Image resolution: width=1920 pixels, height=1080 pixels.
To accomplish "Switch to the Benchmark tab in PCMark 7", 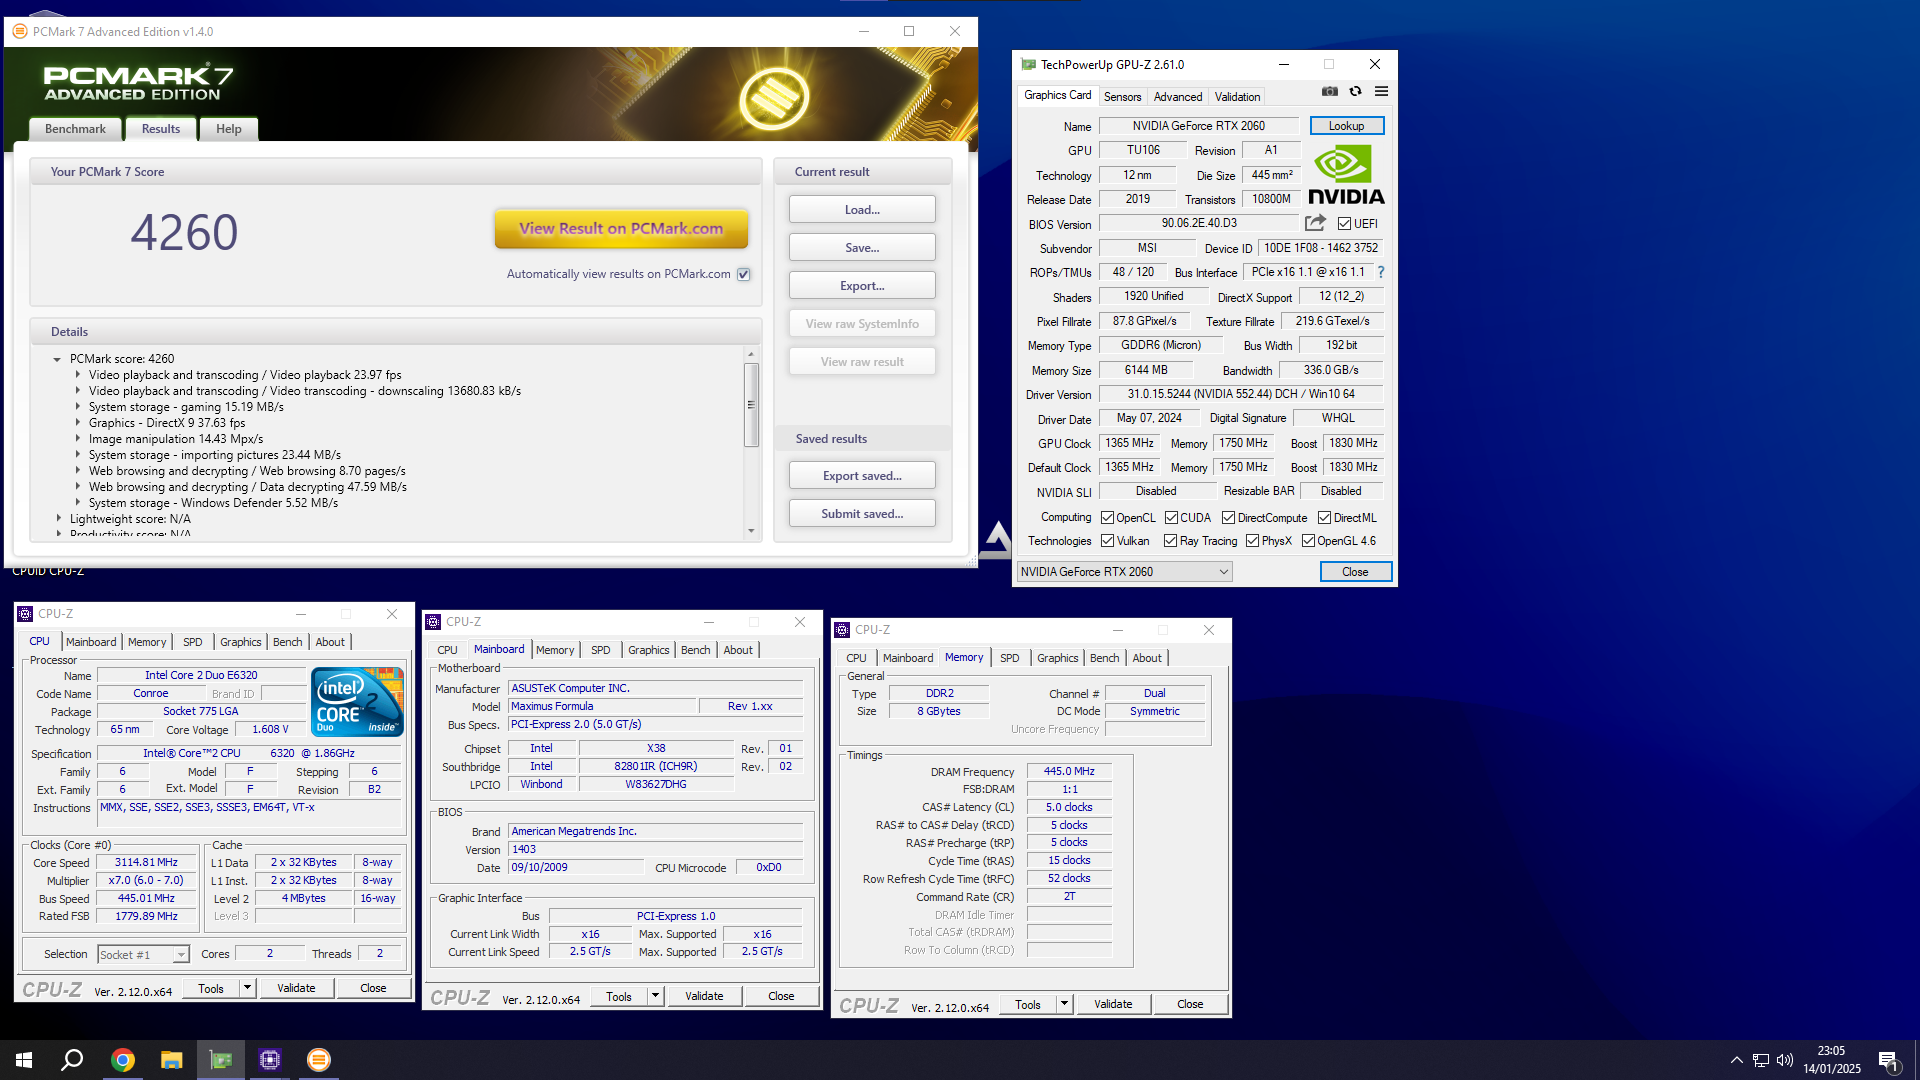I will click(75, 129).
